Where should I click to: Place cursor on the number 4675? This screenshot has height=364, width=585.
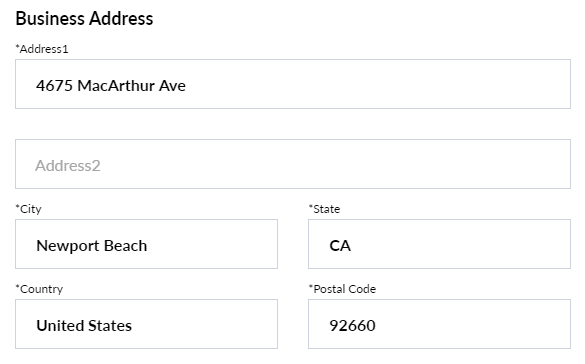[54, 86]
